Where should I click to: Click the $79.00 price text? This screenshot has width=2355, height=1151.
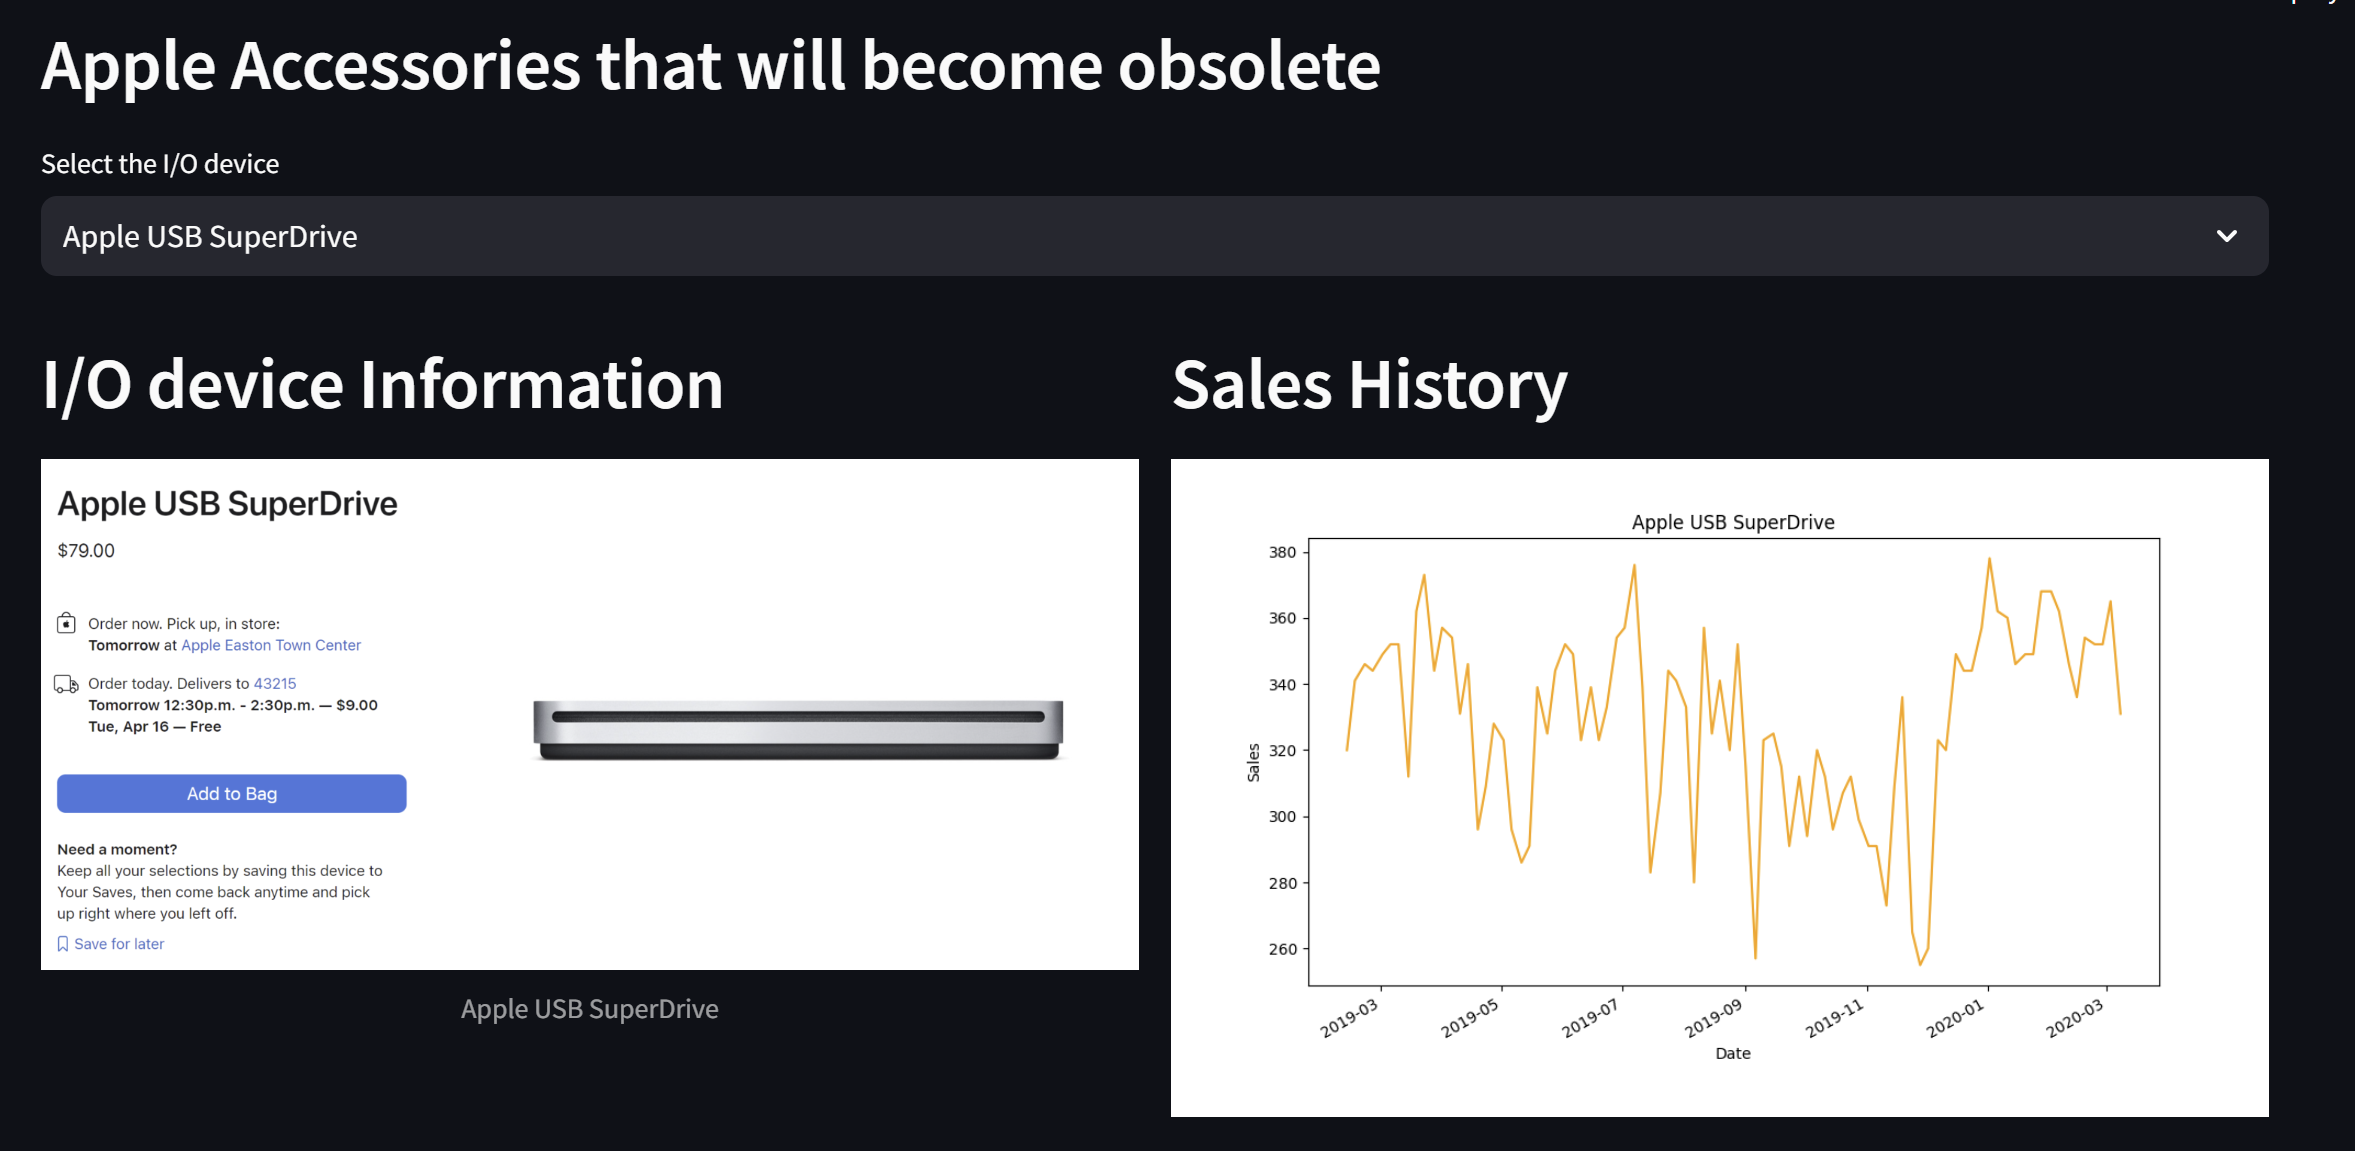click(x=86, y=551)
